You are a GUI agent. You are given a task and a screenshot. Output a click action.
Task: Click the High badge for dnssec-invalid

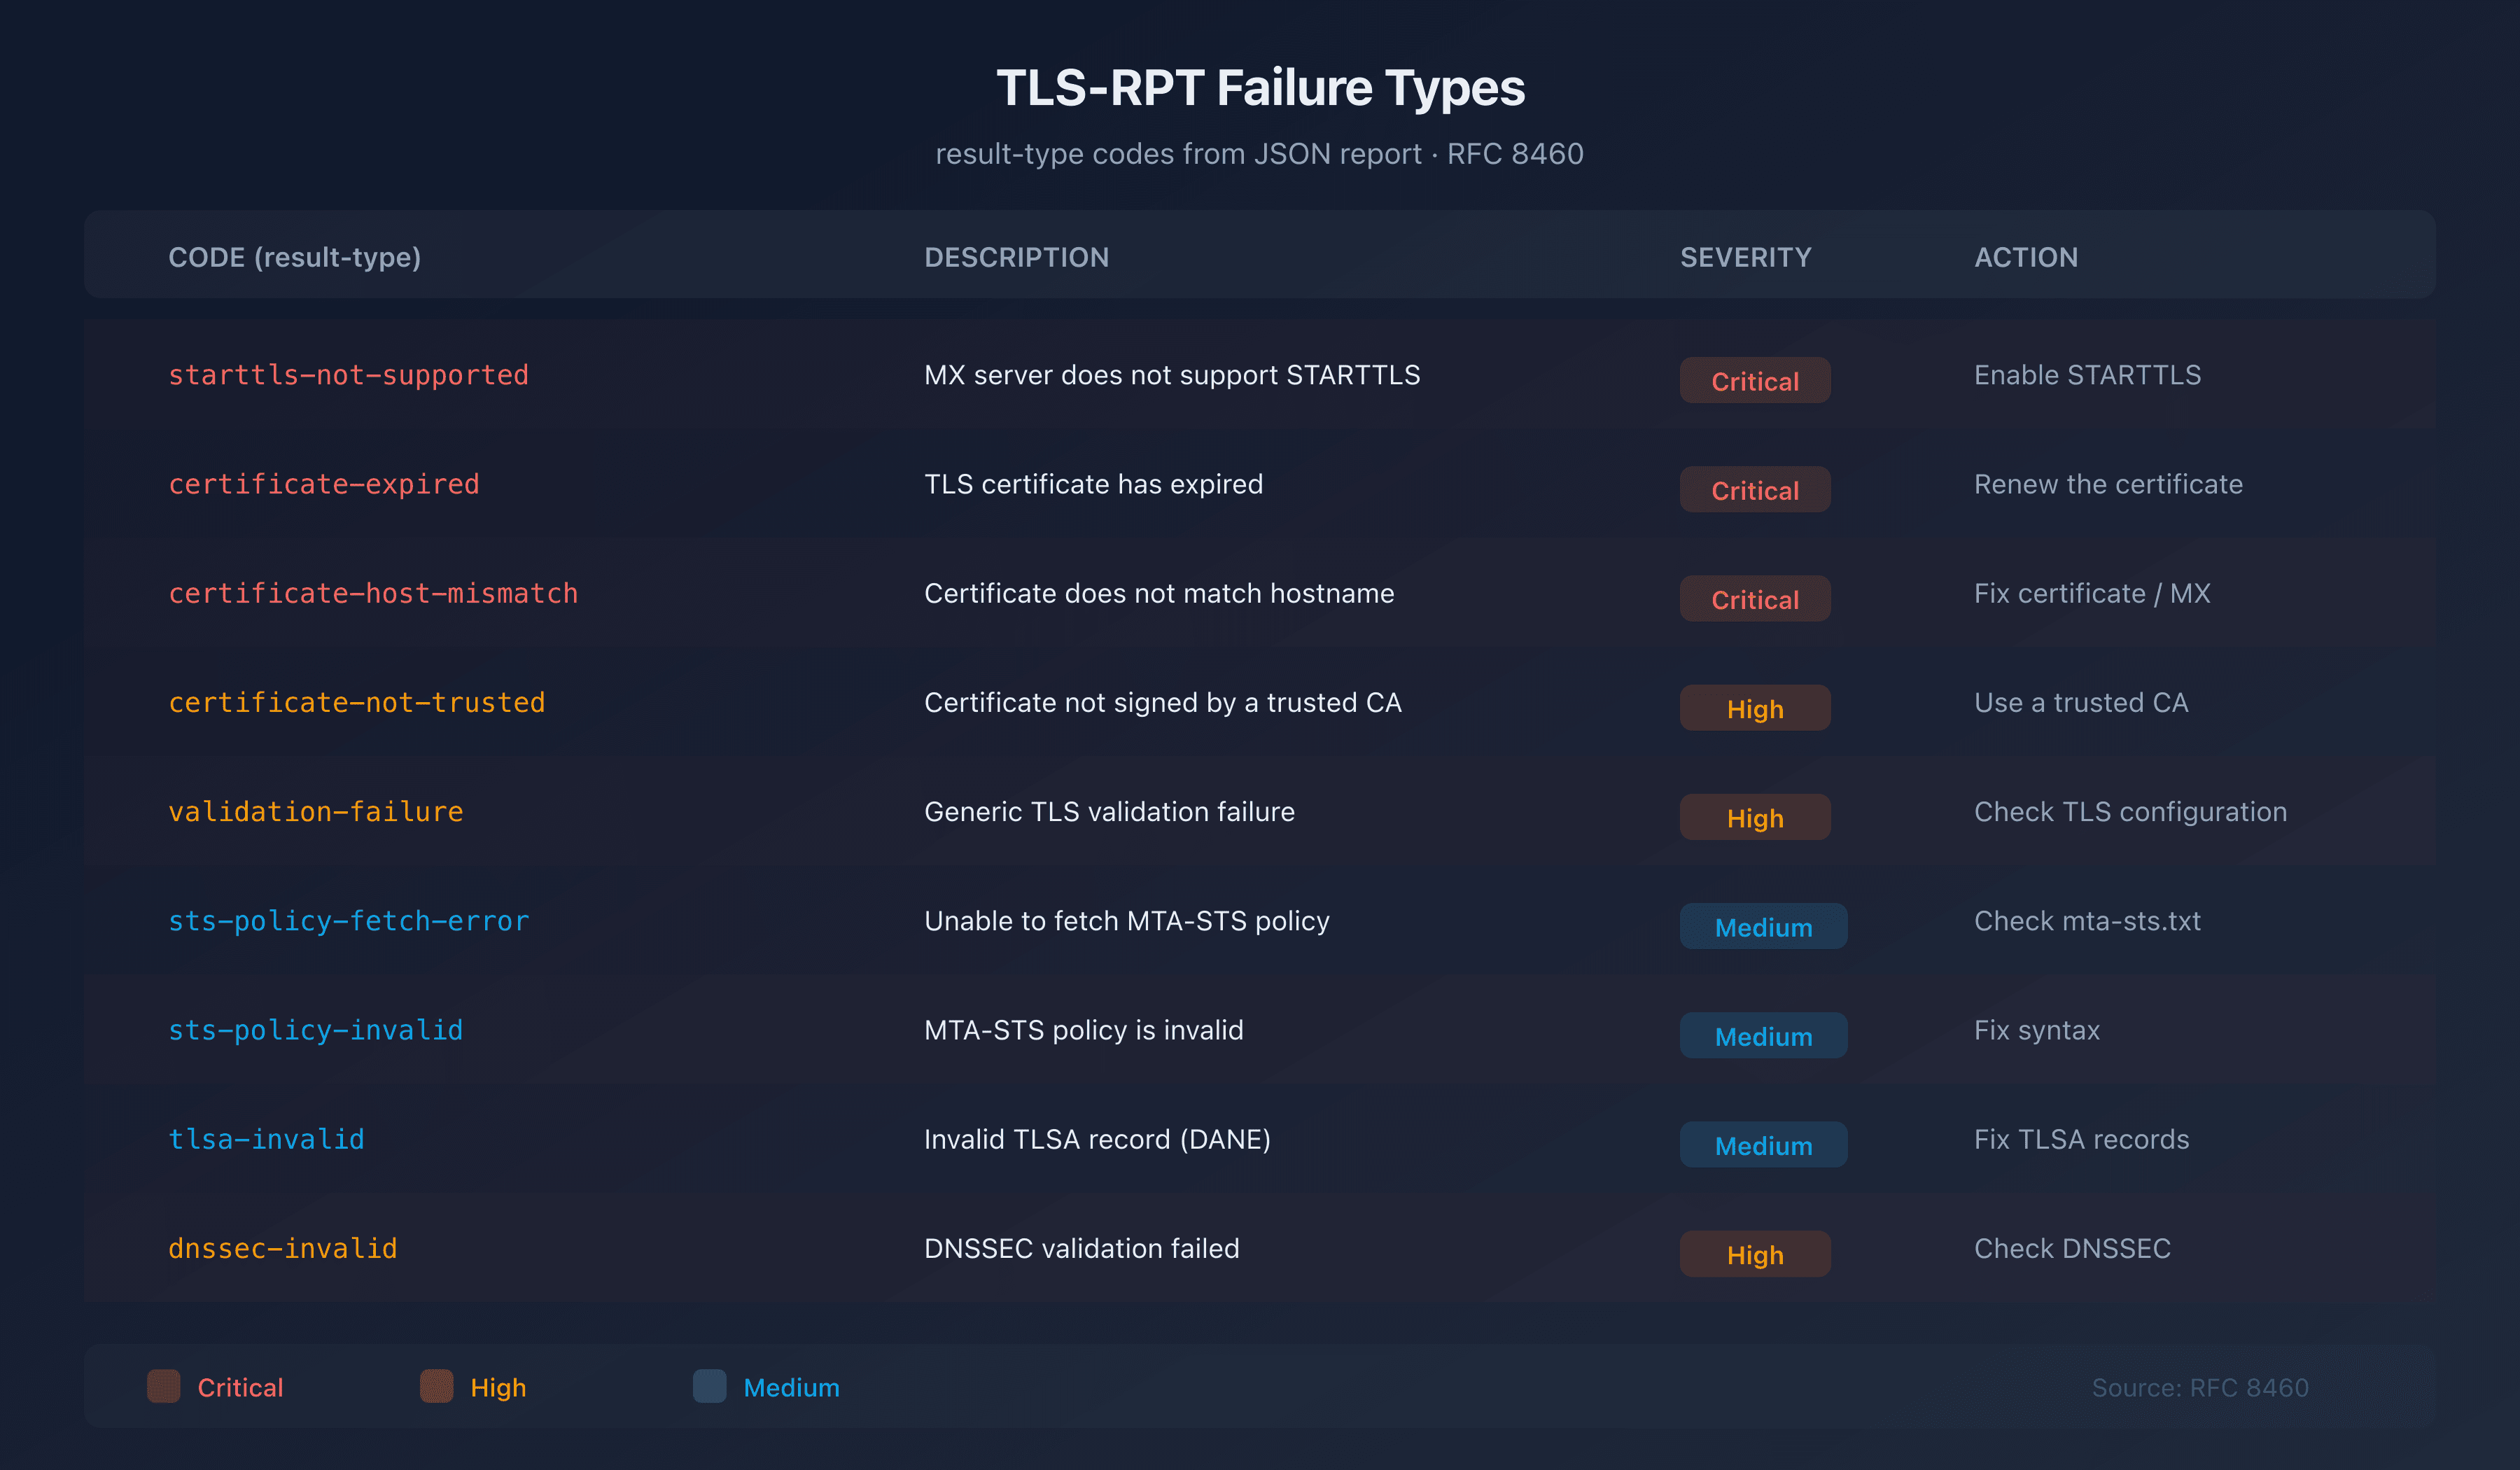click(x=1755, y=1254)
